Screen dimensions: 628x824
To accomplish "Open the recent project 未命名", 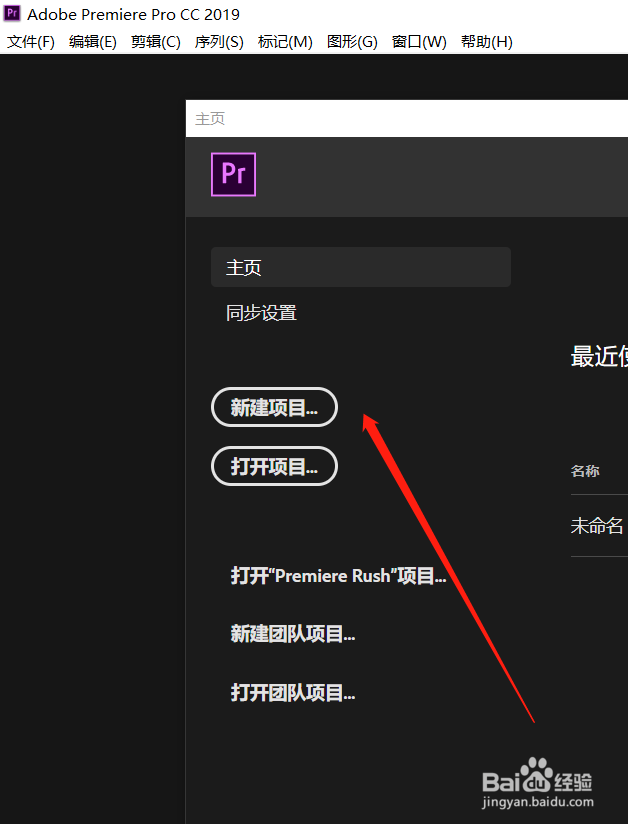I will (x=599, y=526).
